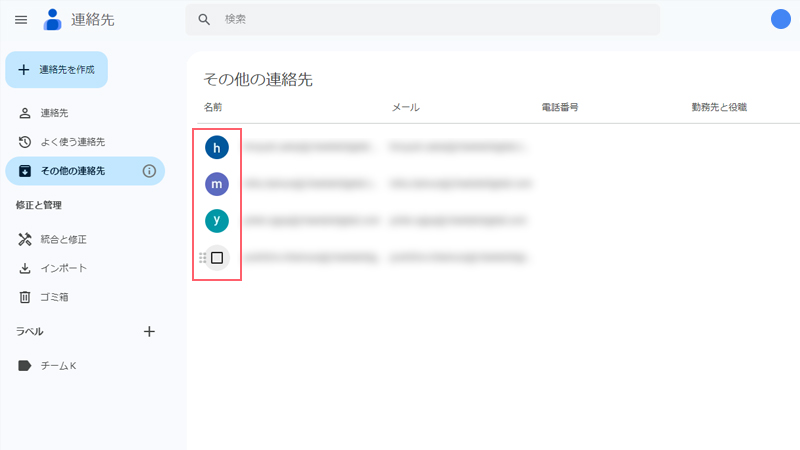Add a new label with plus icon
Viewport: 800px width, 450px height.
click(149, 331)
